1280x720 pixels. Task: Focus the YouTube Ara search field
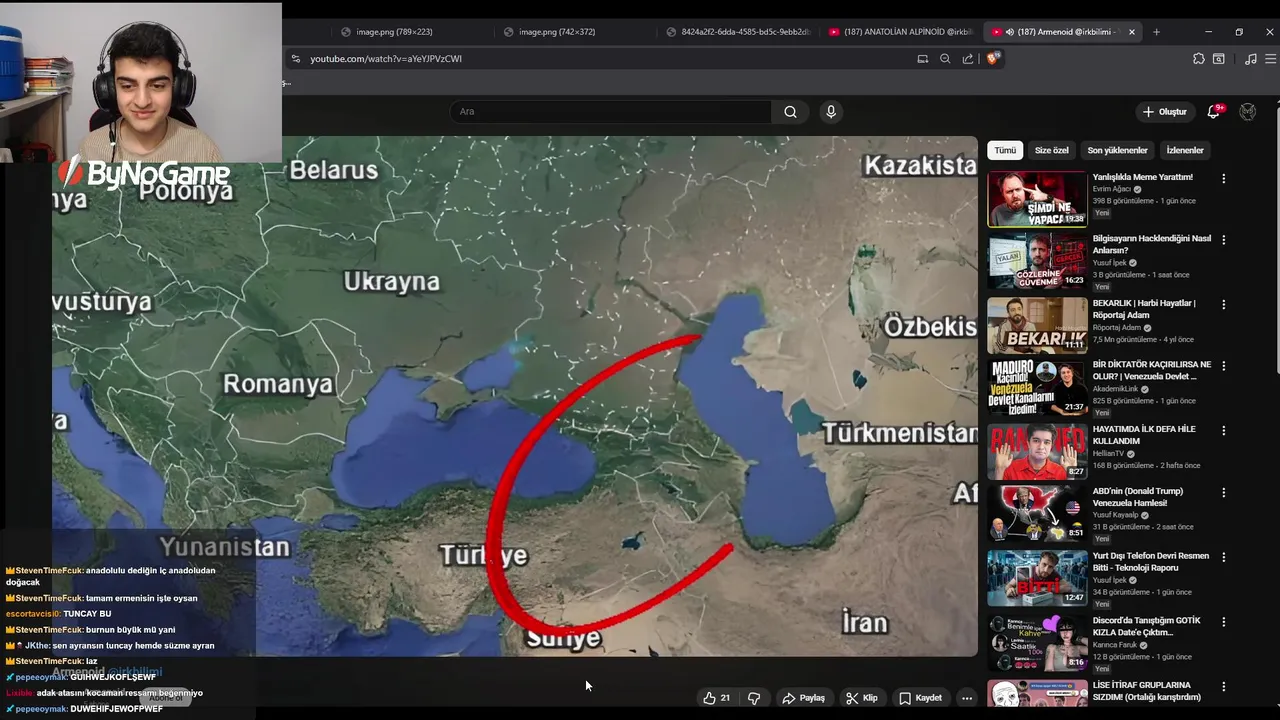pos(611,112)
